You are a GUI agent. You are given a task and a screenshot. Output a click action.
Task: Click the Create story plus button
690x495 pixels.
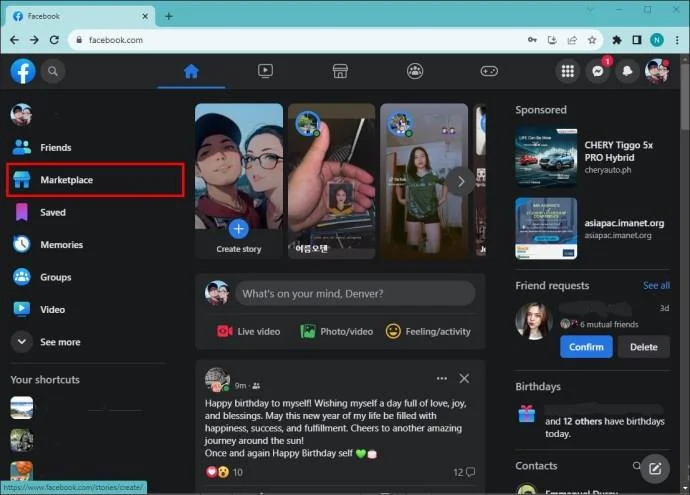(x=239, y=229)
